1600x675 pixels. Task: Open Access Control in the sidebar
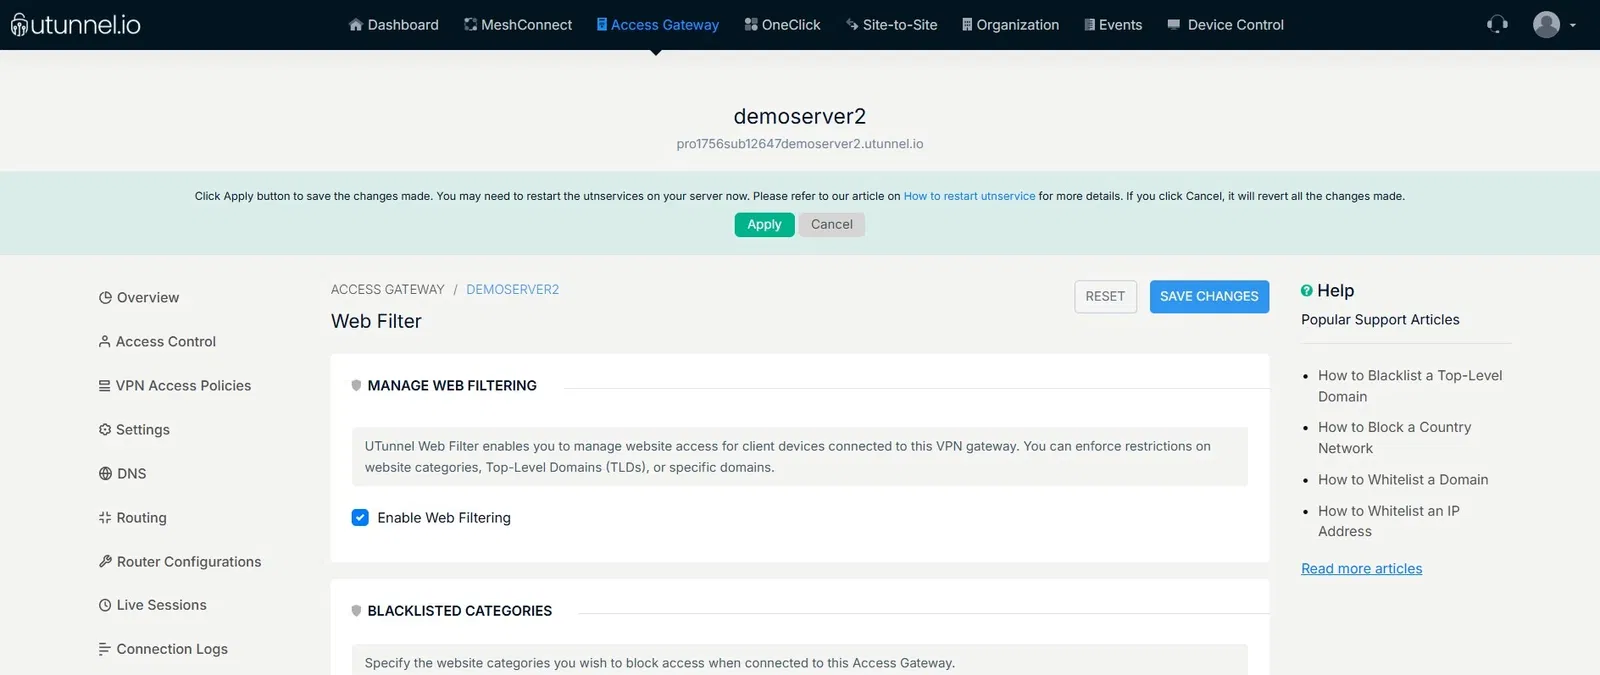[157, 342]
